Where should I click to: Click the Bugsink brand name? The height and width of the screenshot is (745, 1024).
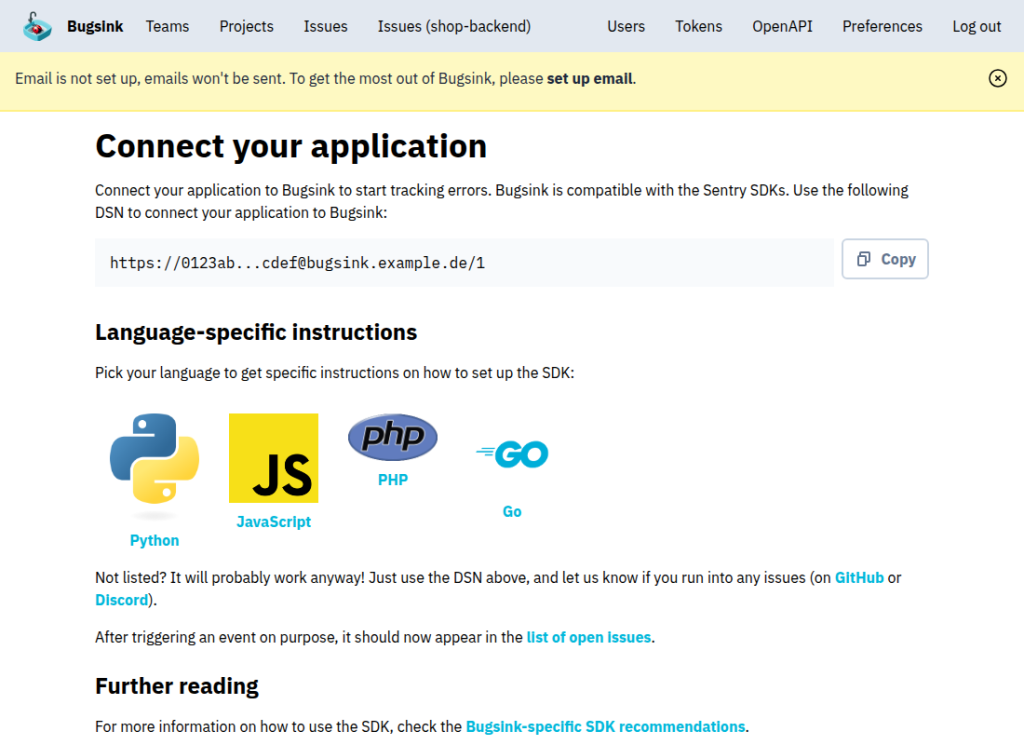[95, 26]
